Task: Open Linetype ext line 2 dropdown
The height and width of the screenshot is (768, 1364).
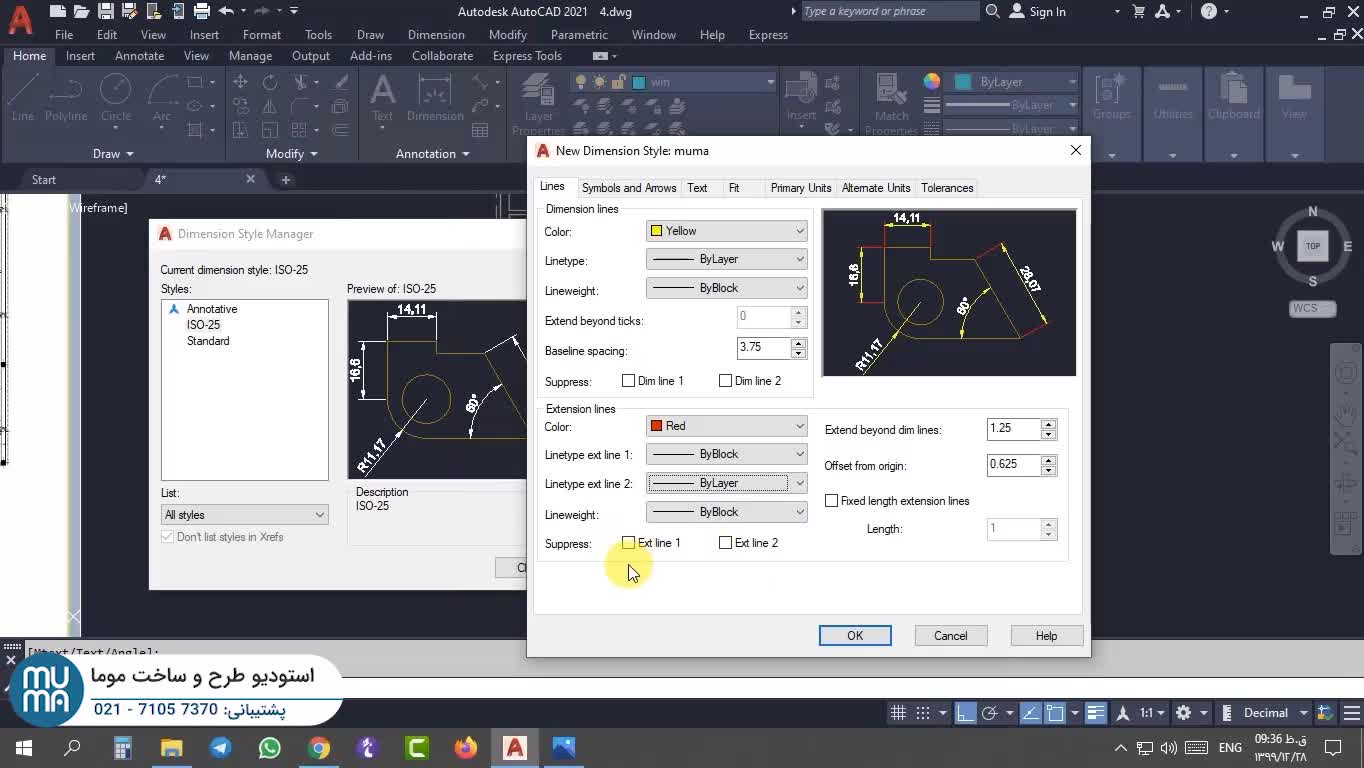Action: click(x=726, y=484)
